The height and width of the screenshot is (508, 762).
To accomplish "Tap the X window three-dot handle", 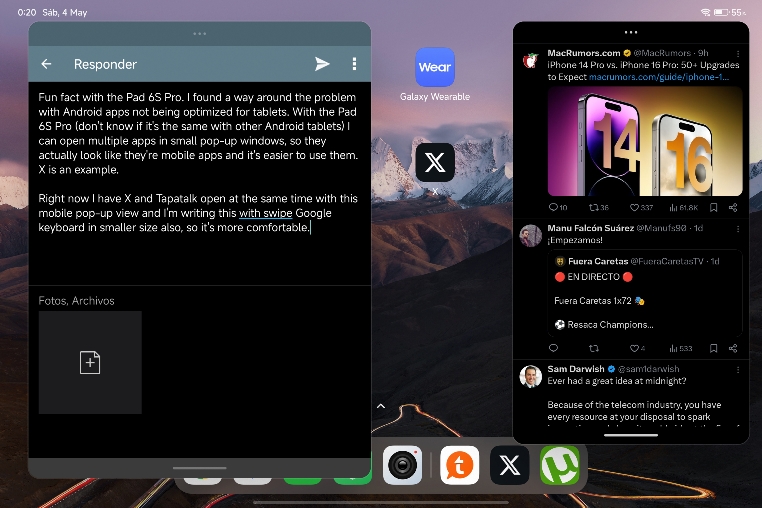I will tap(631, 32).
